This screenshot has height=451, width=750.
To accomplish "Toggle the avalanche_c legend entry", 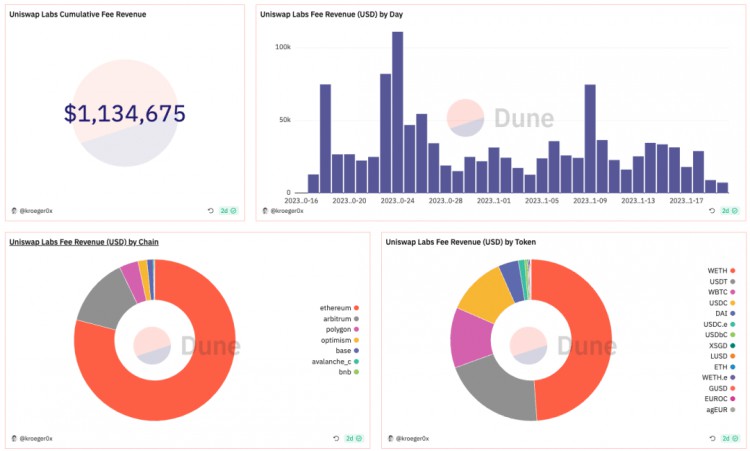I will [335, 362].
